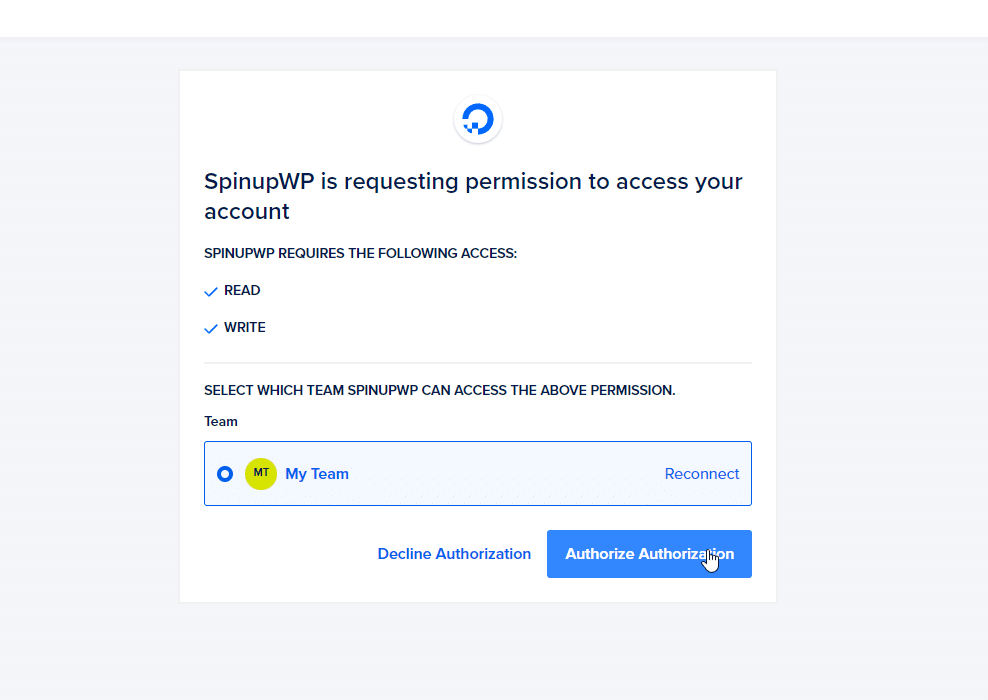
Task: Click the word 'account' in the heading
Action: point(246,212)
